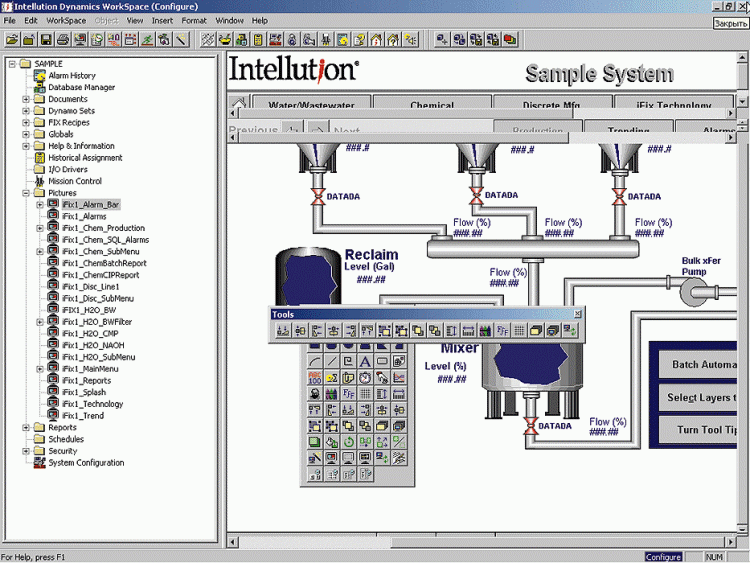Expand the Globals folder

coord(26,134)
